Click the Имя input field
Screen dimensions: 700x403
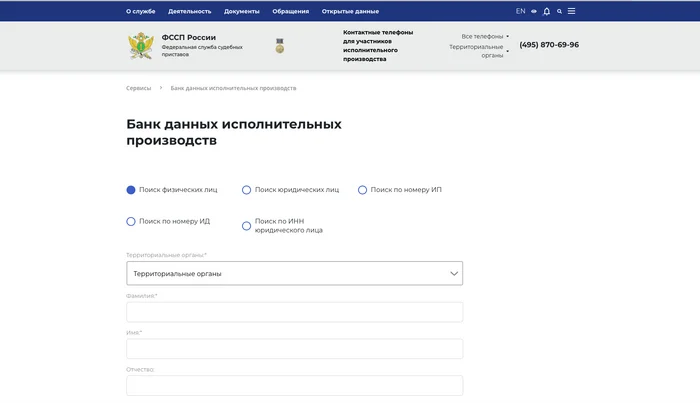[x=295, y=349]
